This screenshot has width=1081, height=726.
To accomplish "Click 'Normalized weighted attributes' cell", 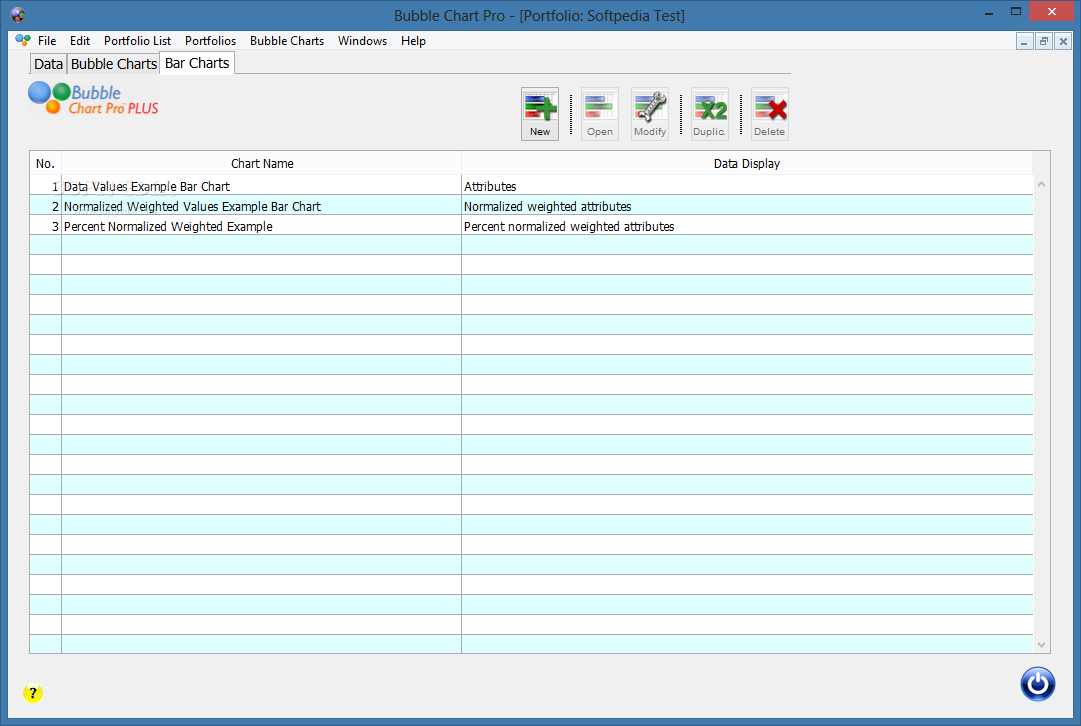I will (x=747, y=206).
